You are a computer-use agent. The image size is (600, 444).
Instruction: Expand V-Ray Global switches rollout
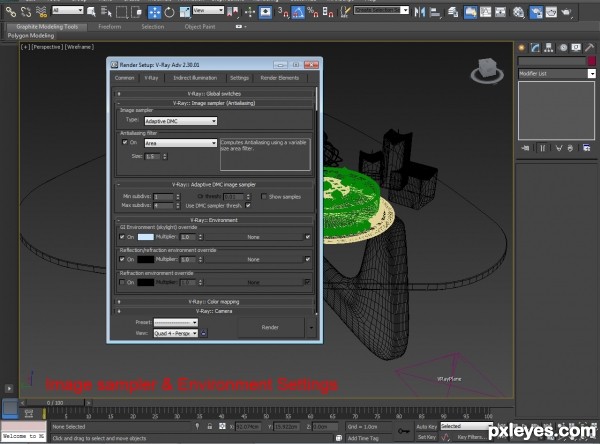[x=214, y=94]
